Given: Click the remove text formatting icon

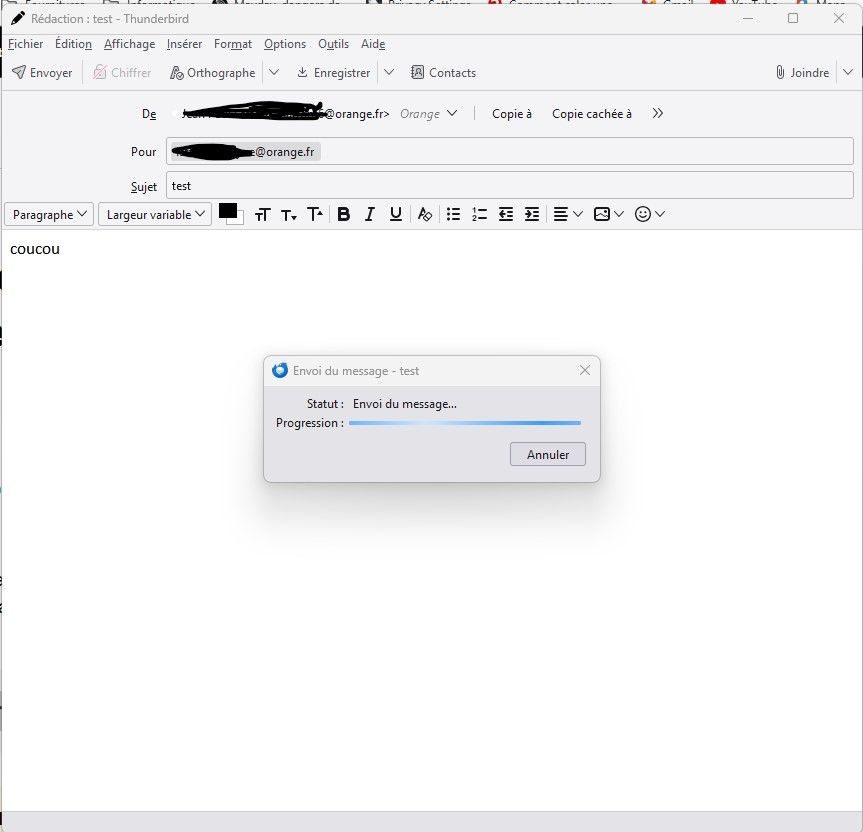Looking at the screenshot, I should point(425,214).
